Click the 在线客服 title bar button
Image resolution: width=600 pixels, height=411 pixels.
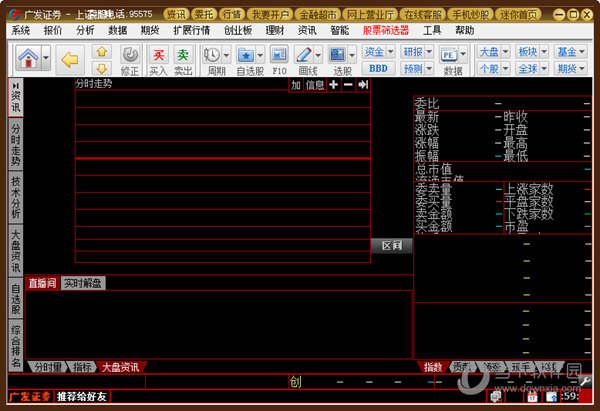(x=422, y=15)
